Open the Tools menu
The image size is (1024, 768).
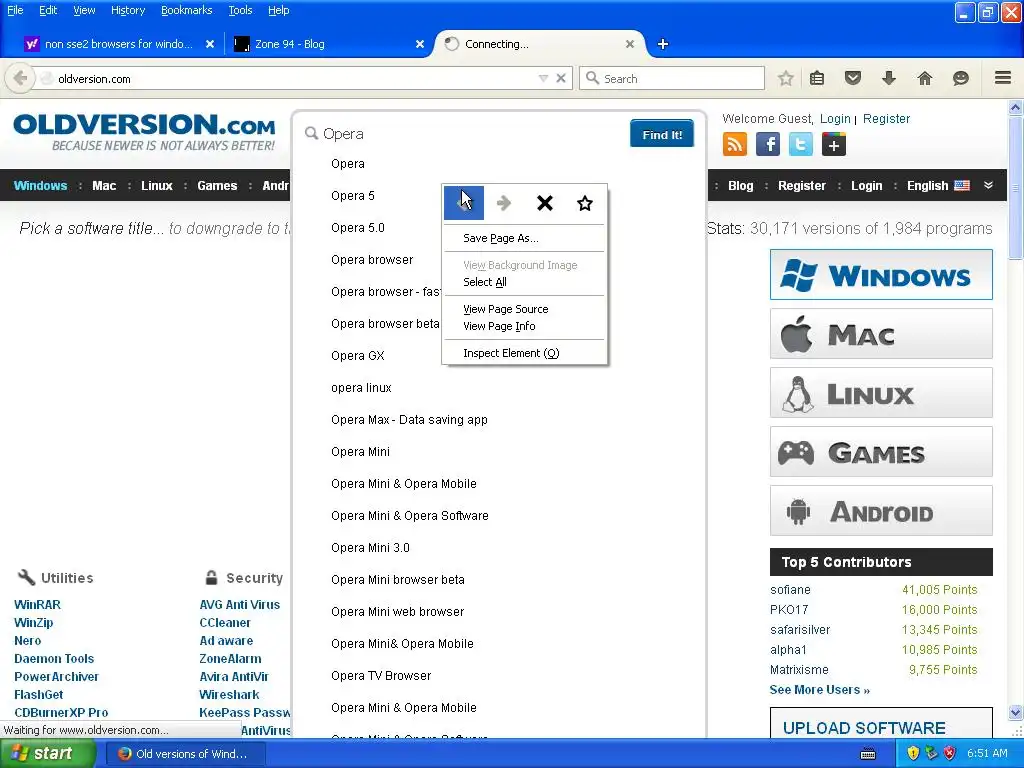pos(240,10)
